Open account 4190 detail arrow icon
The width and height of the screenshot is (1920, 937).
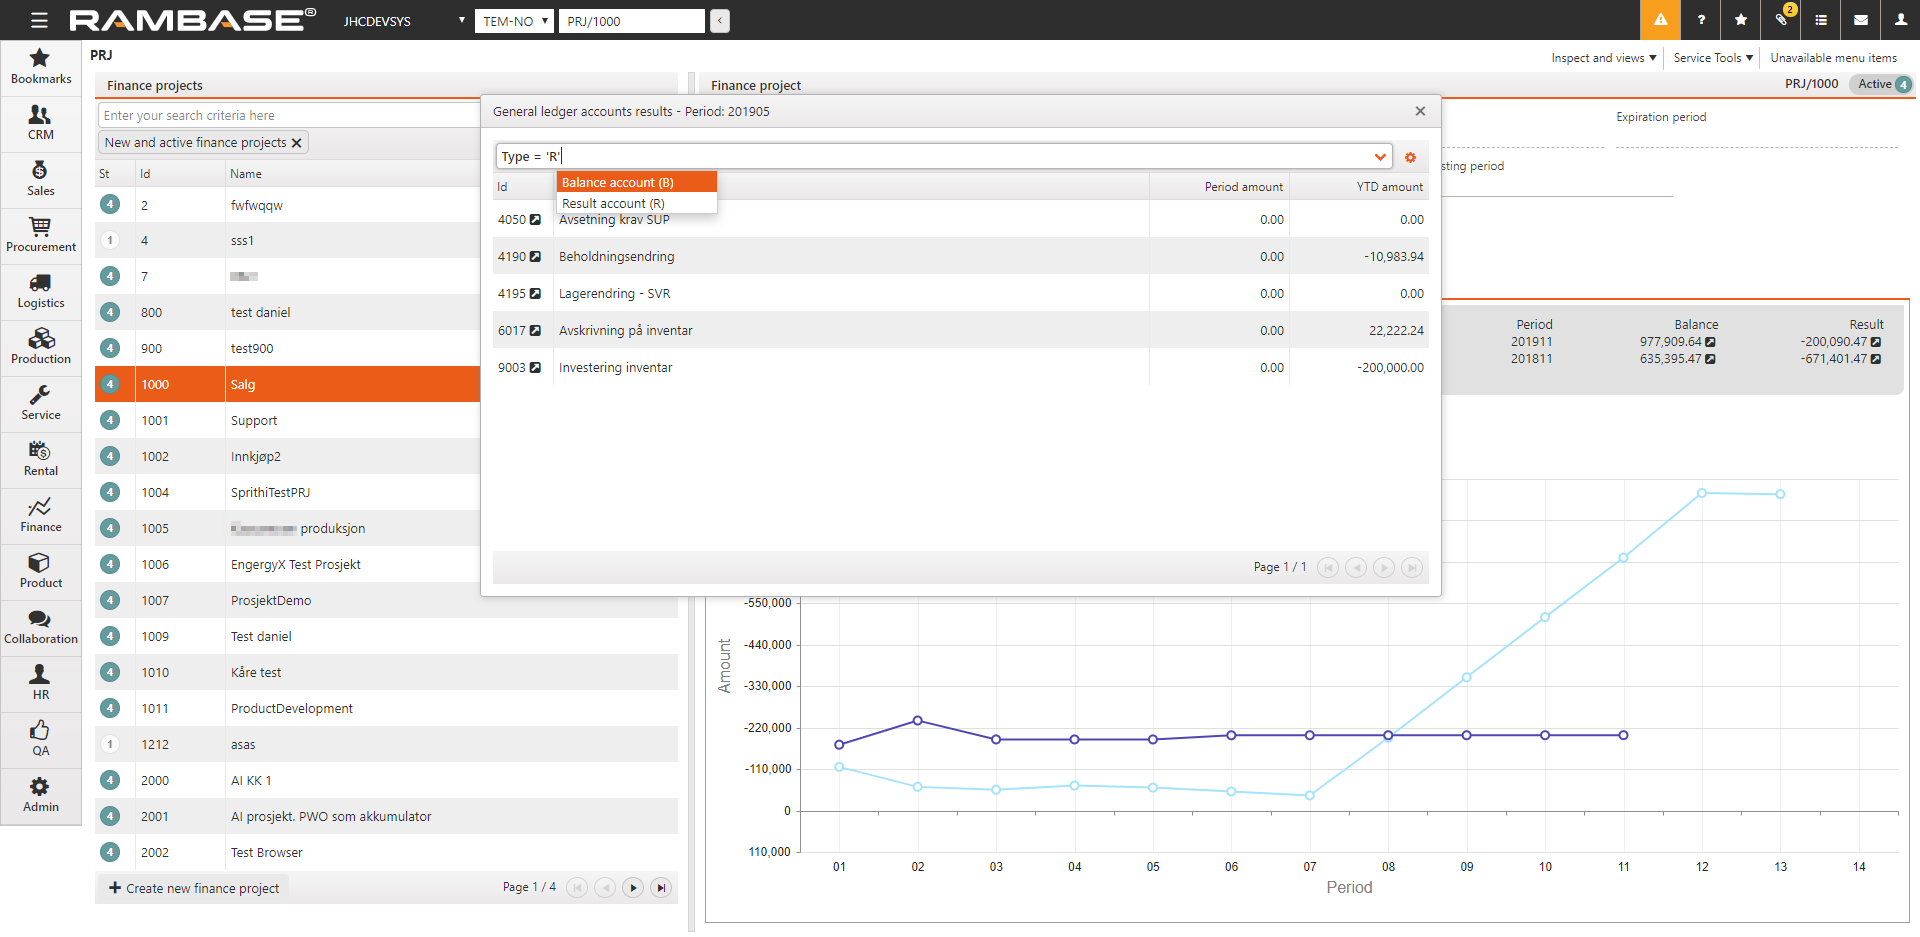535,257
